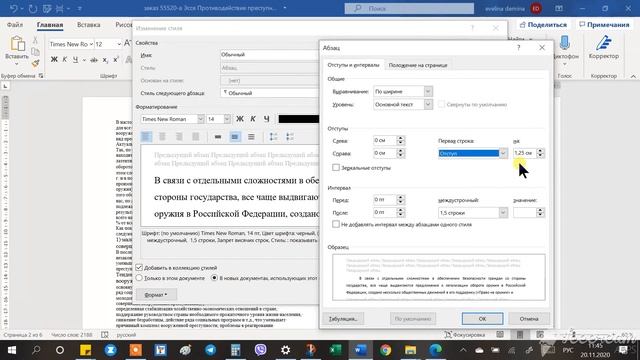Screen dimensions: 640x360
Task: Toggle the Зеркальные отступы checkbox
Action: click(336, 168)
